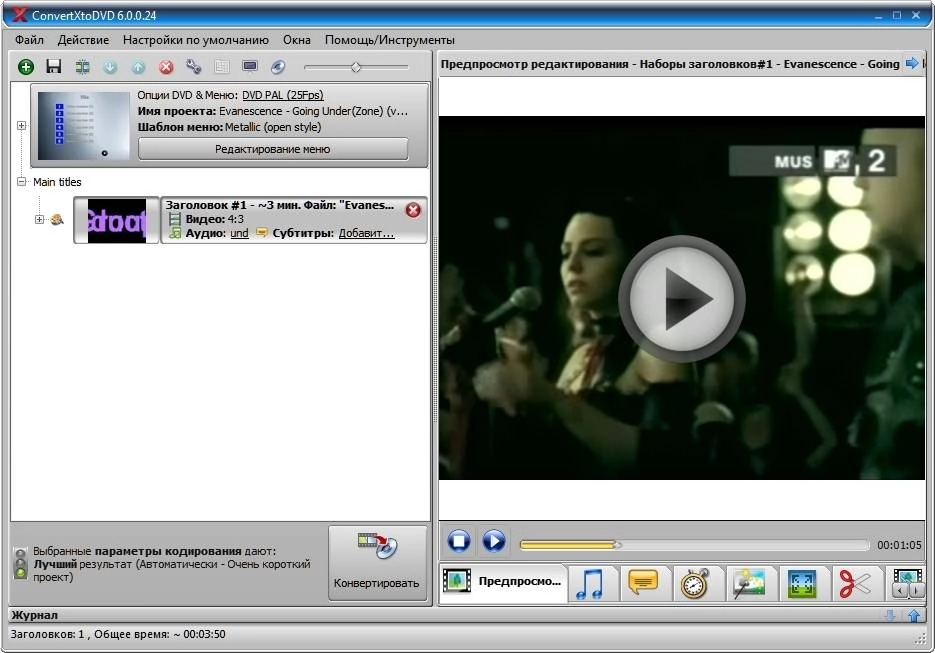Click the grayed grid layout toolbar icon
Image resolution: width=935 pixels, height=653 pixels.
(221, 67)
